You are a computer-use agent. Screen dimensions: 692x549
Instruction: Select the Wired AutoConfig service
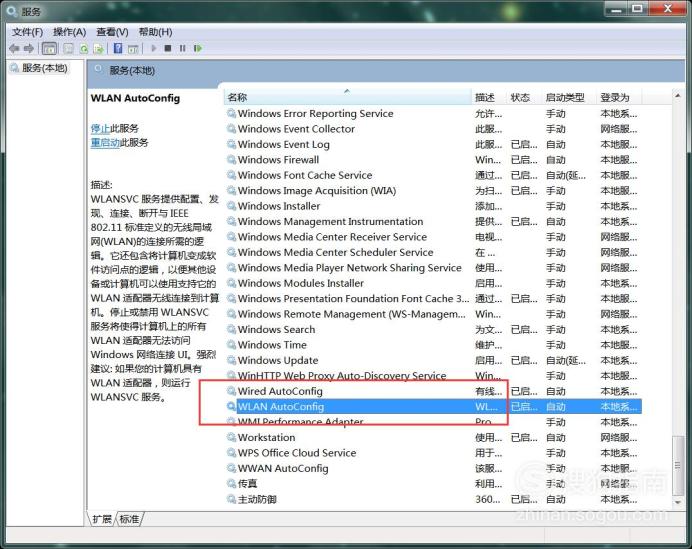(433, 391)
